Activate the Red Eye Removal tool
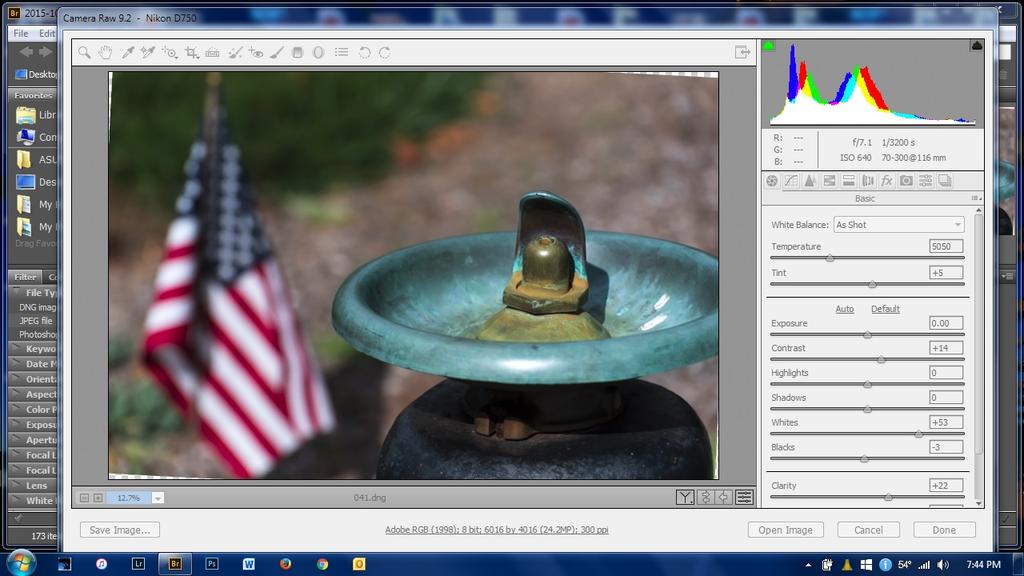 click(x=256, y=52)
